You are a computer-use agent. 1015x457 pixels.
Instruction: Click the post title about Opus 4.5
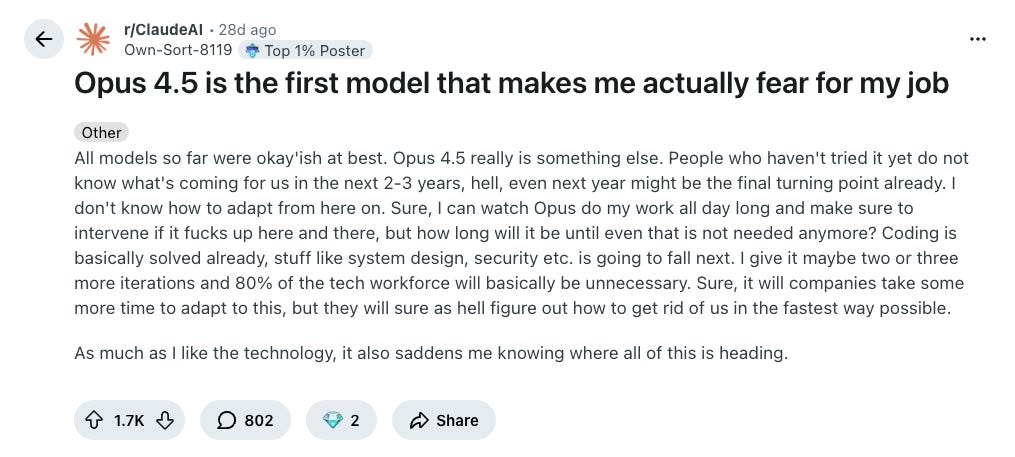tap(511, 85)
